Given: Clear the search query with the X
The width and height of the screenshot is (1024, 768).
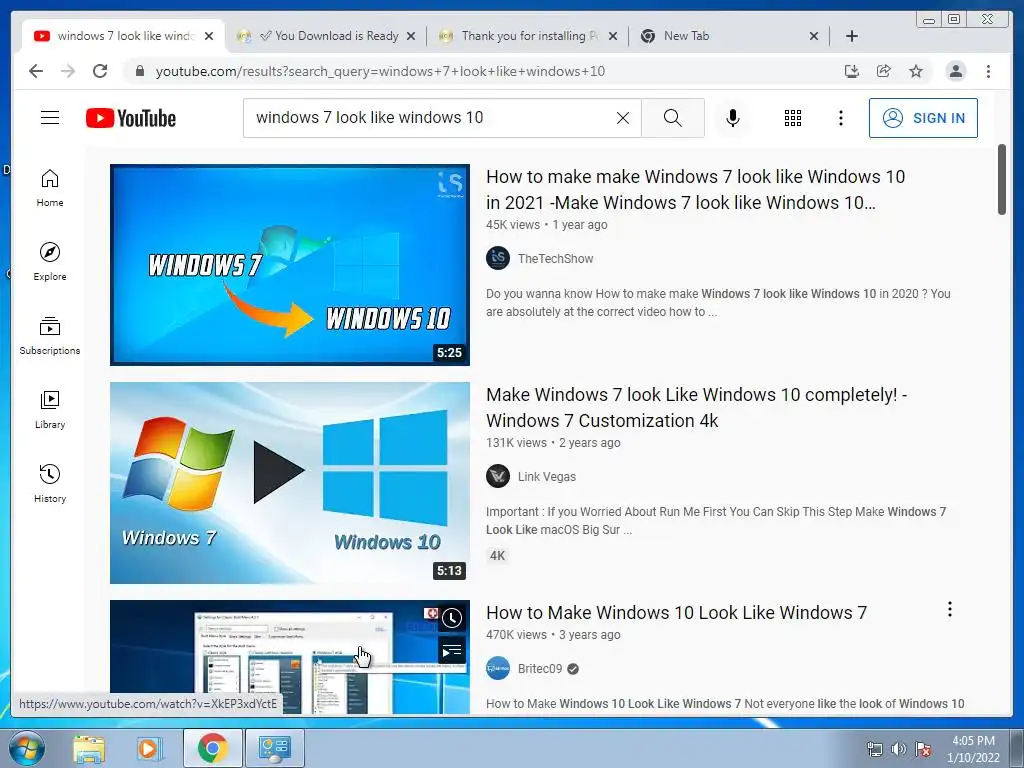Looking at the screenshot, I should point(623,118).
